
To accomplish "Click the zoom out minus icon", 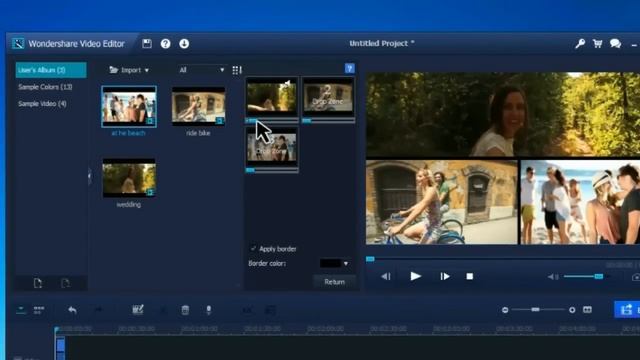I will tap(505, 310).
